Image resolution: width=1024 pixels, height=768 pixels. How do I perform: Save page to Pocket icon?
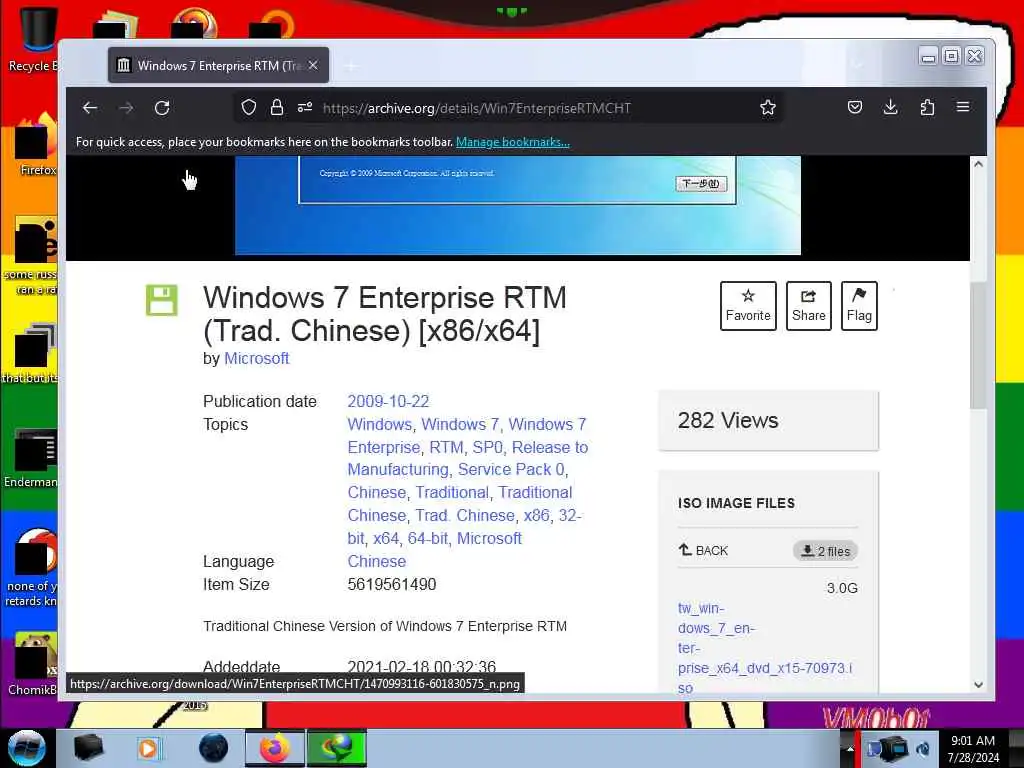point(854,108)
